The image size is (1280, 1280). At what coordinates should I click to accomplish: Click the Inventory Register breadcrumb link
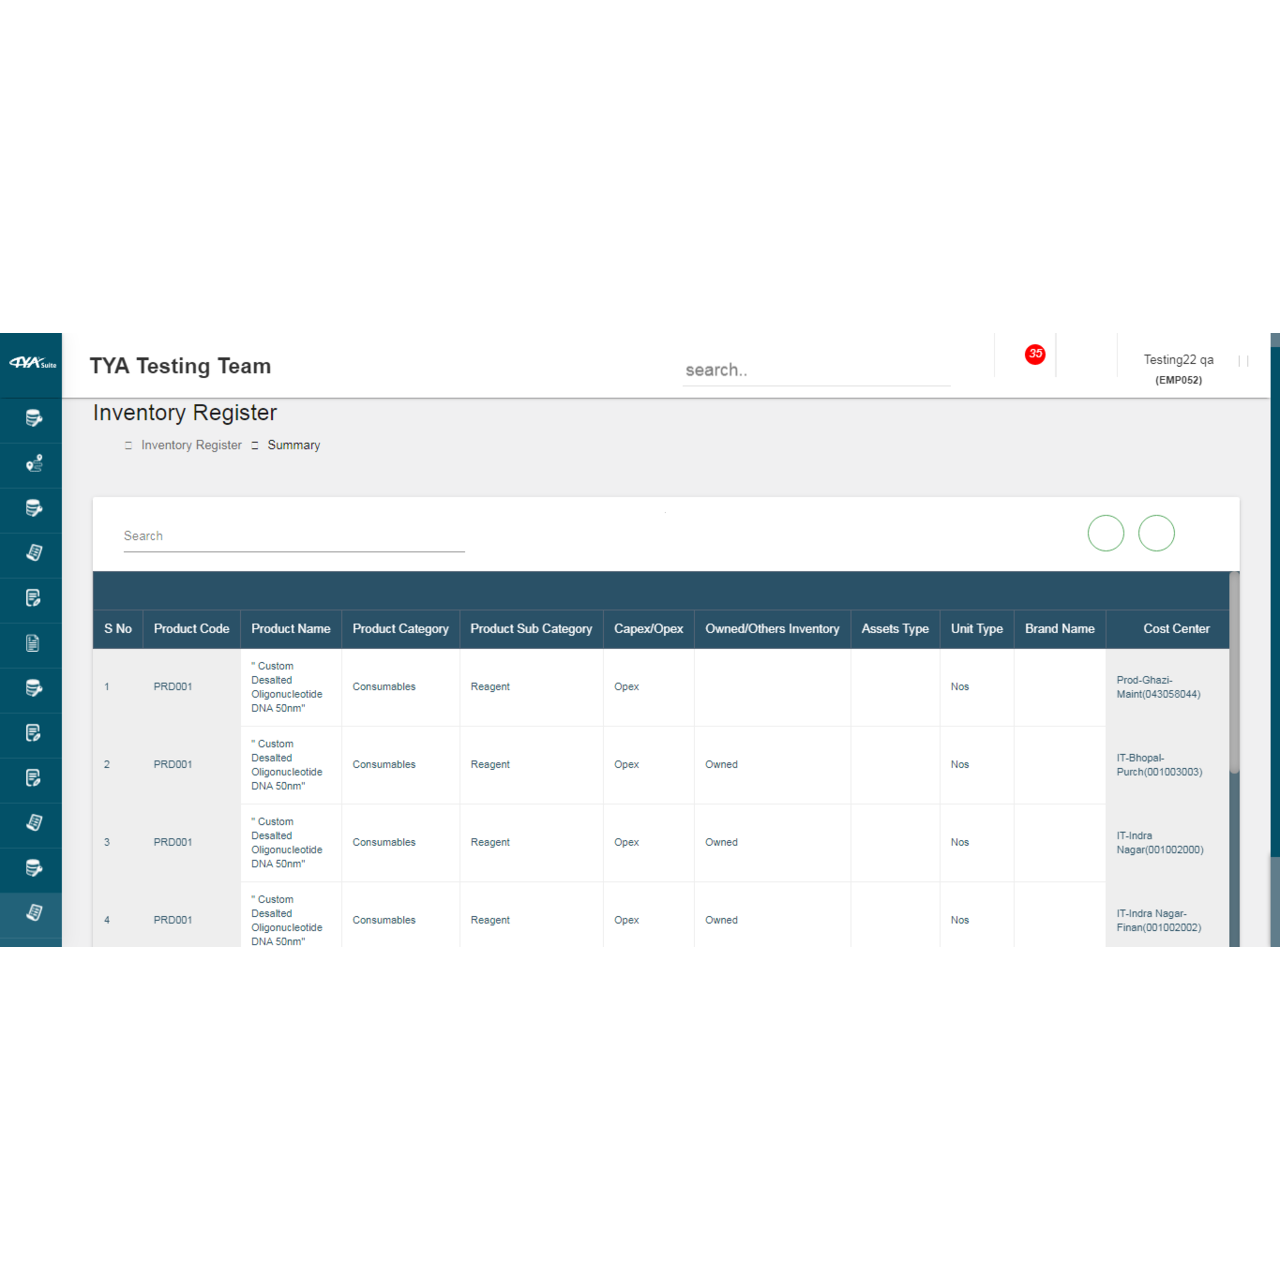coord(191,446)
